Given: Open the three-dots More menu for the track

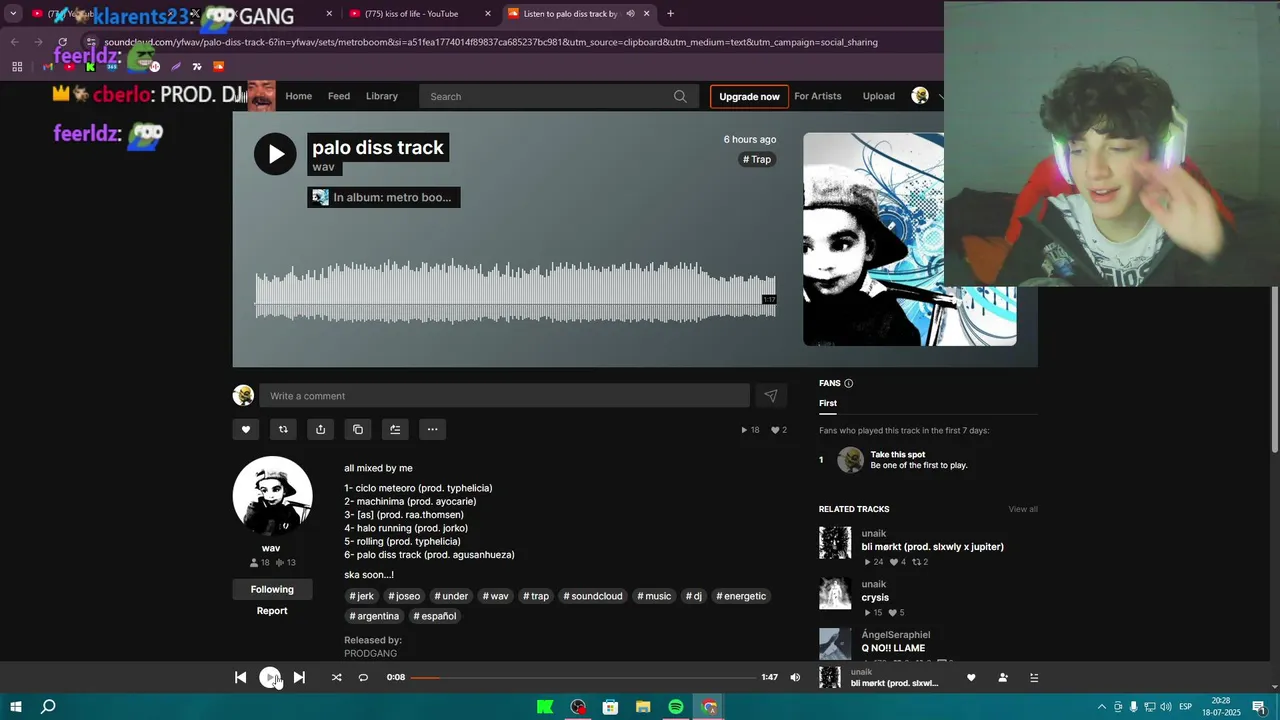Looking at the screenshot, I should coord(432,429).
